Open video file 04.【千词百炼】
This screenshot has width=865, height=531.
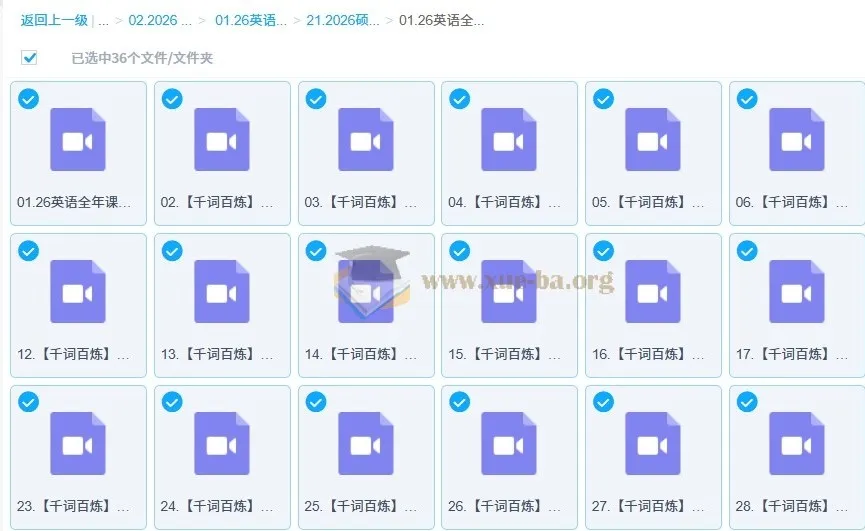pos(509,153)
